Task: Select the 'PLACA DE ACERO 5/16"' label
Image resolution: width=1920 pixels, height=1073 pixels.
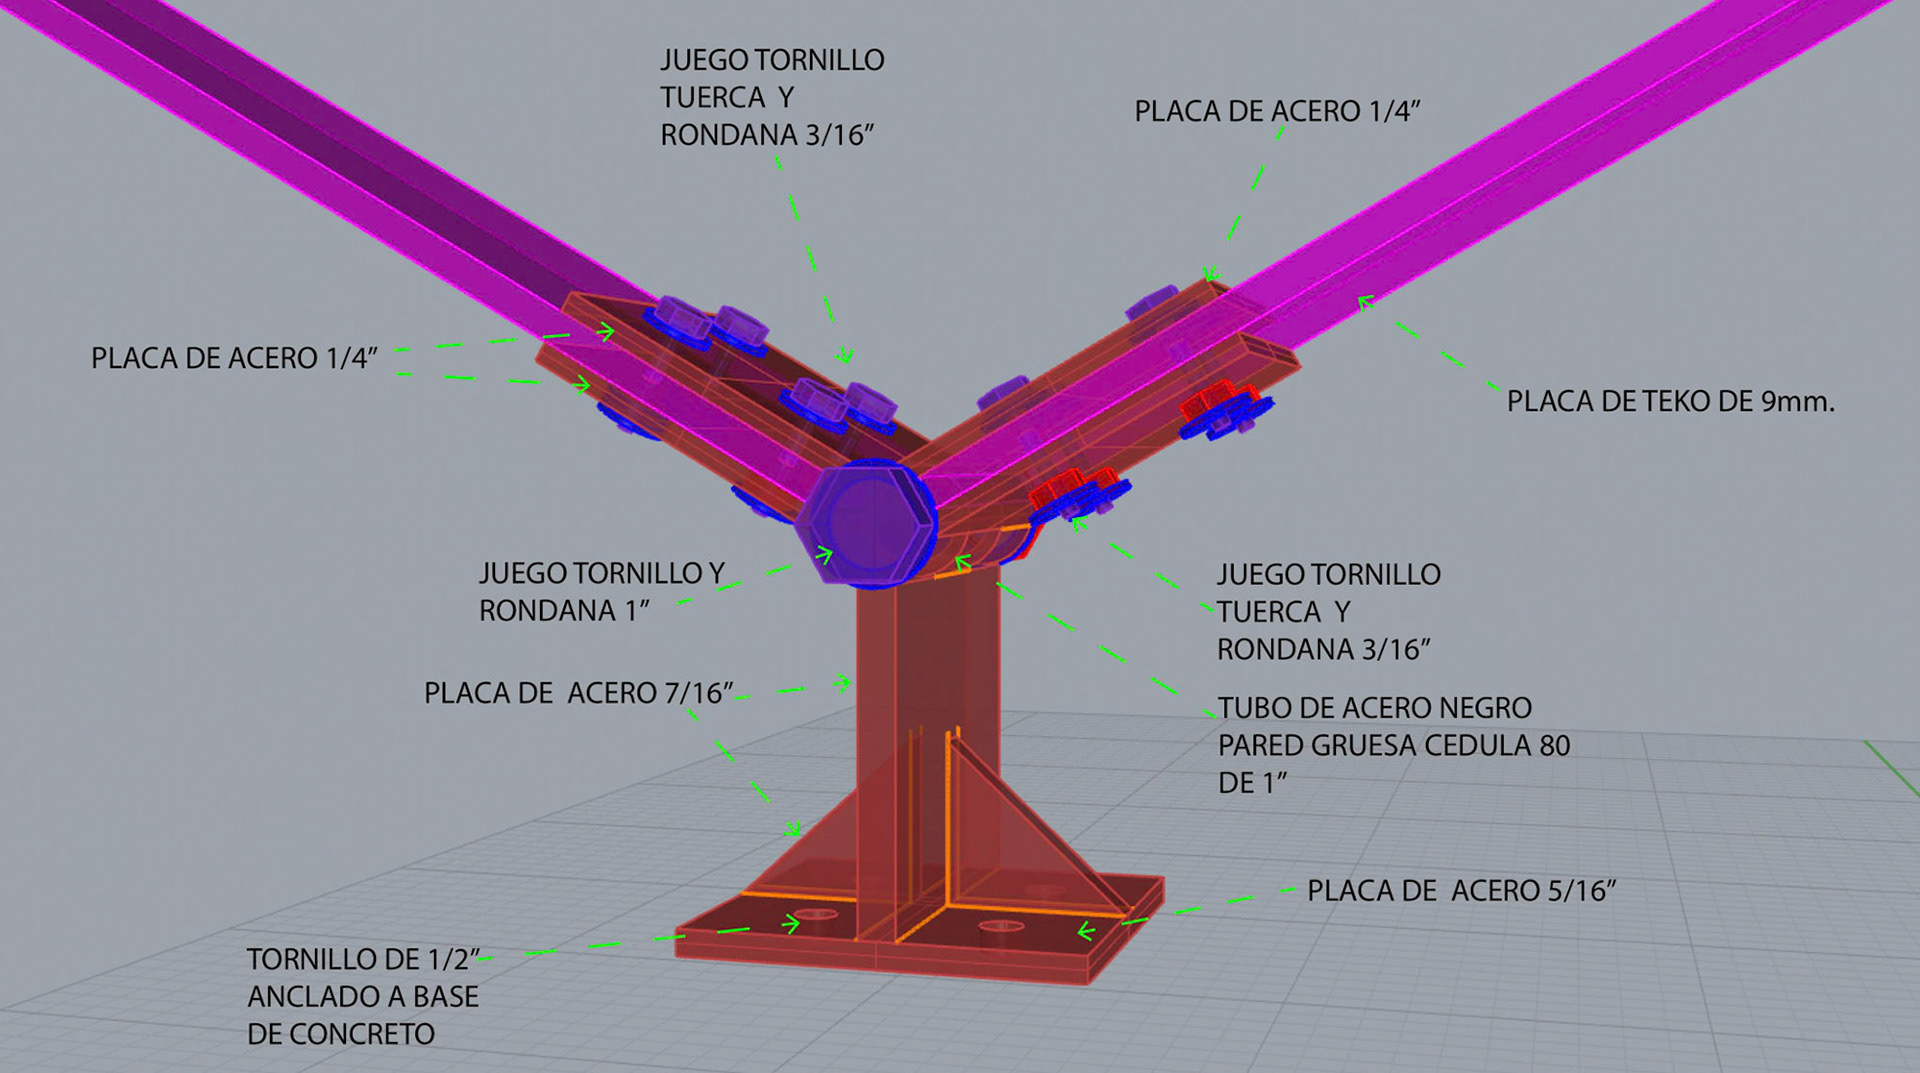Action: coord(1462,890)
